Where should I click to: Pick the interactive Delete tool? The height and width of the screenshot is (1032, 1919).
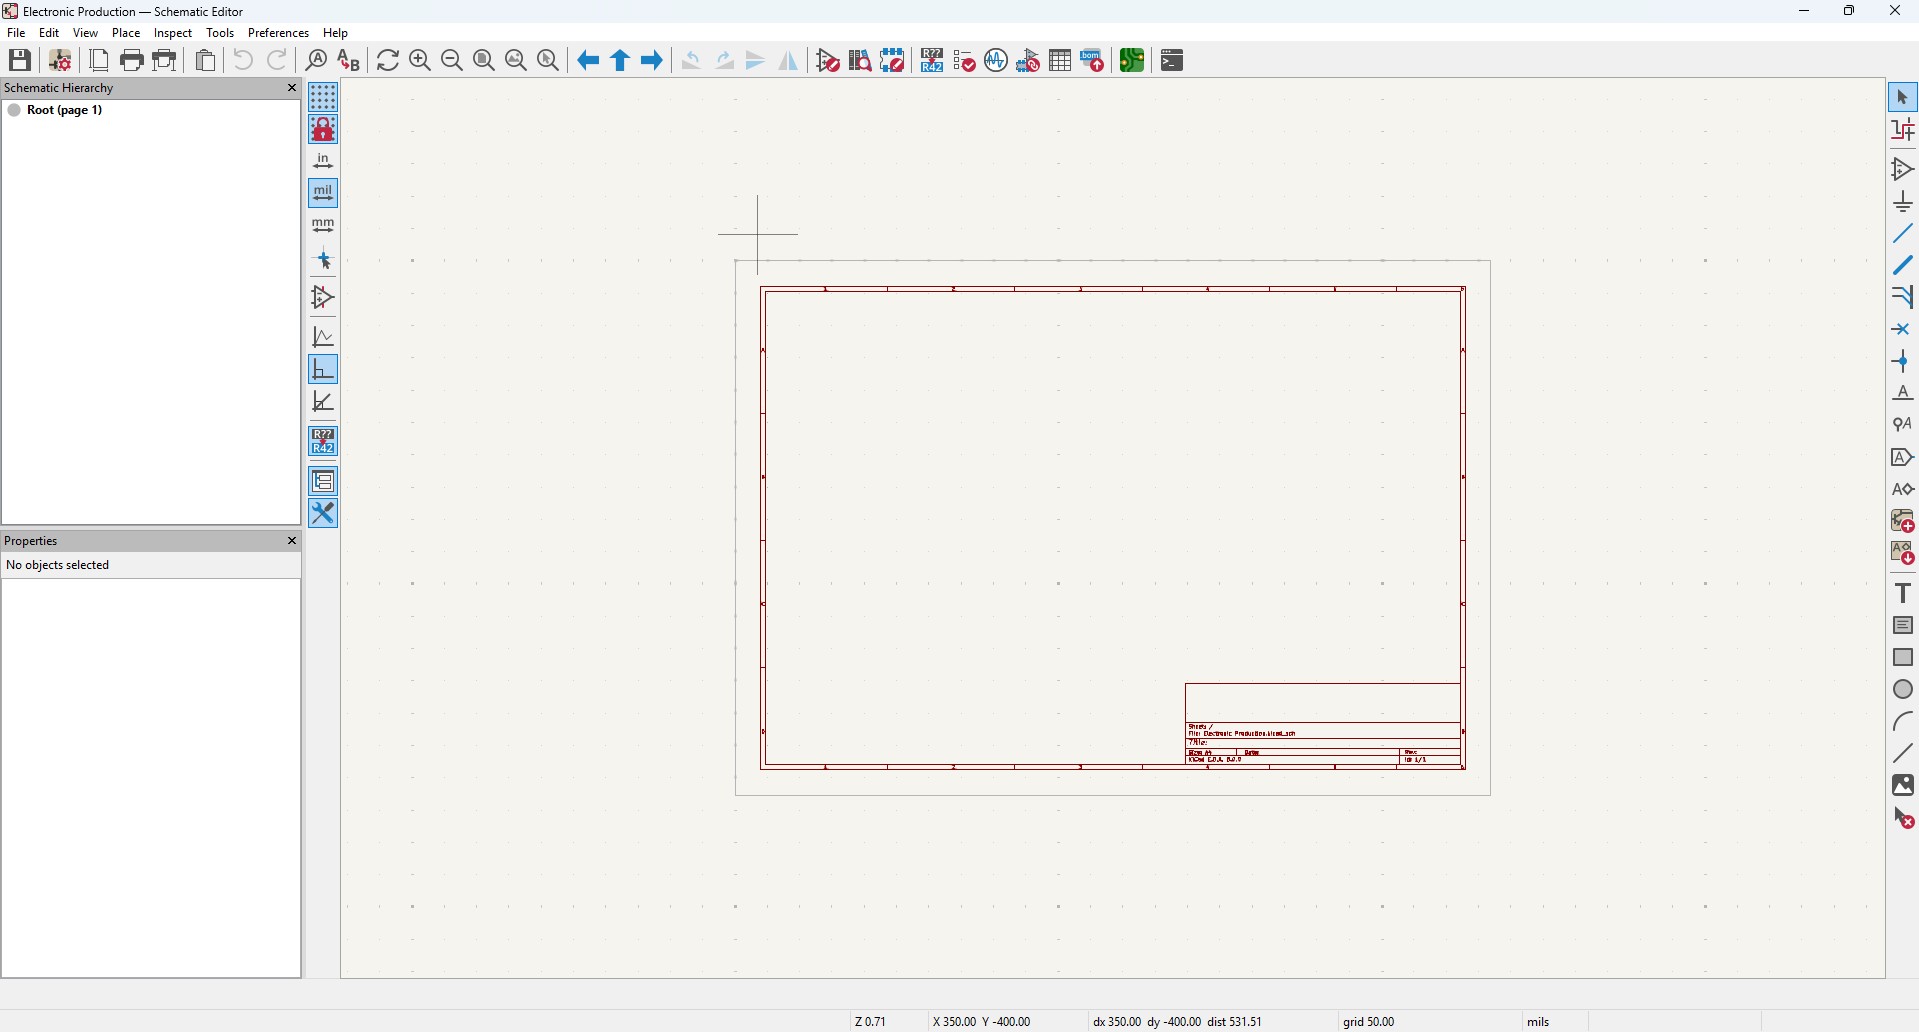click(x=1904, y=819)
